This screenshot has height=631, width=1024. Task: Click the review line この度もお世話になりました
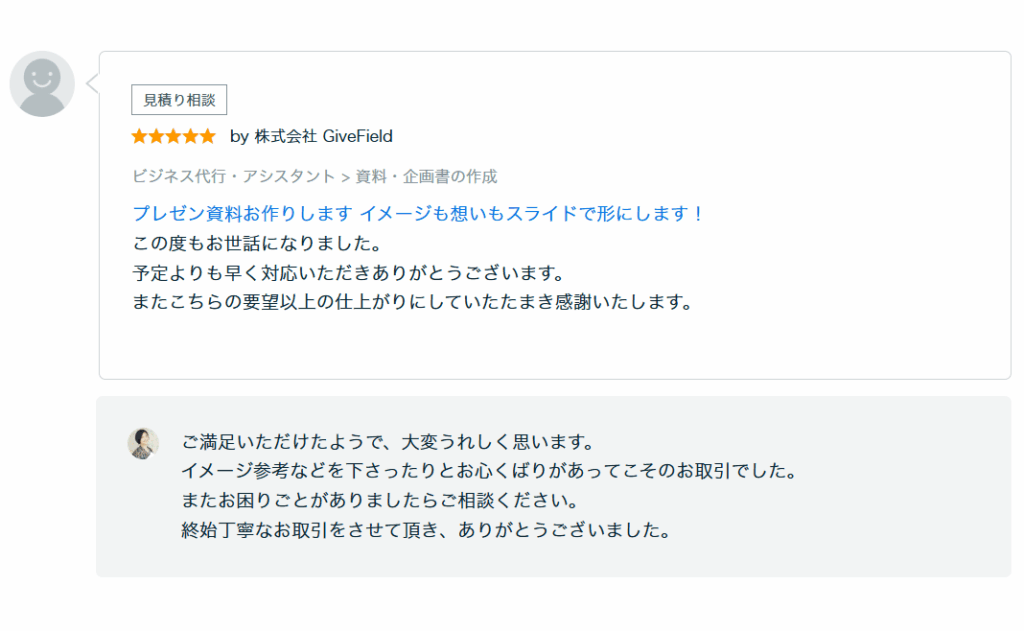257,244
